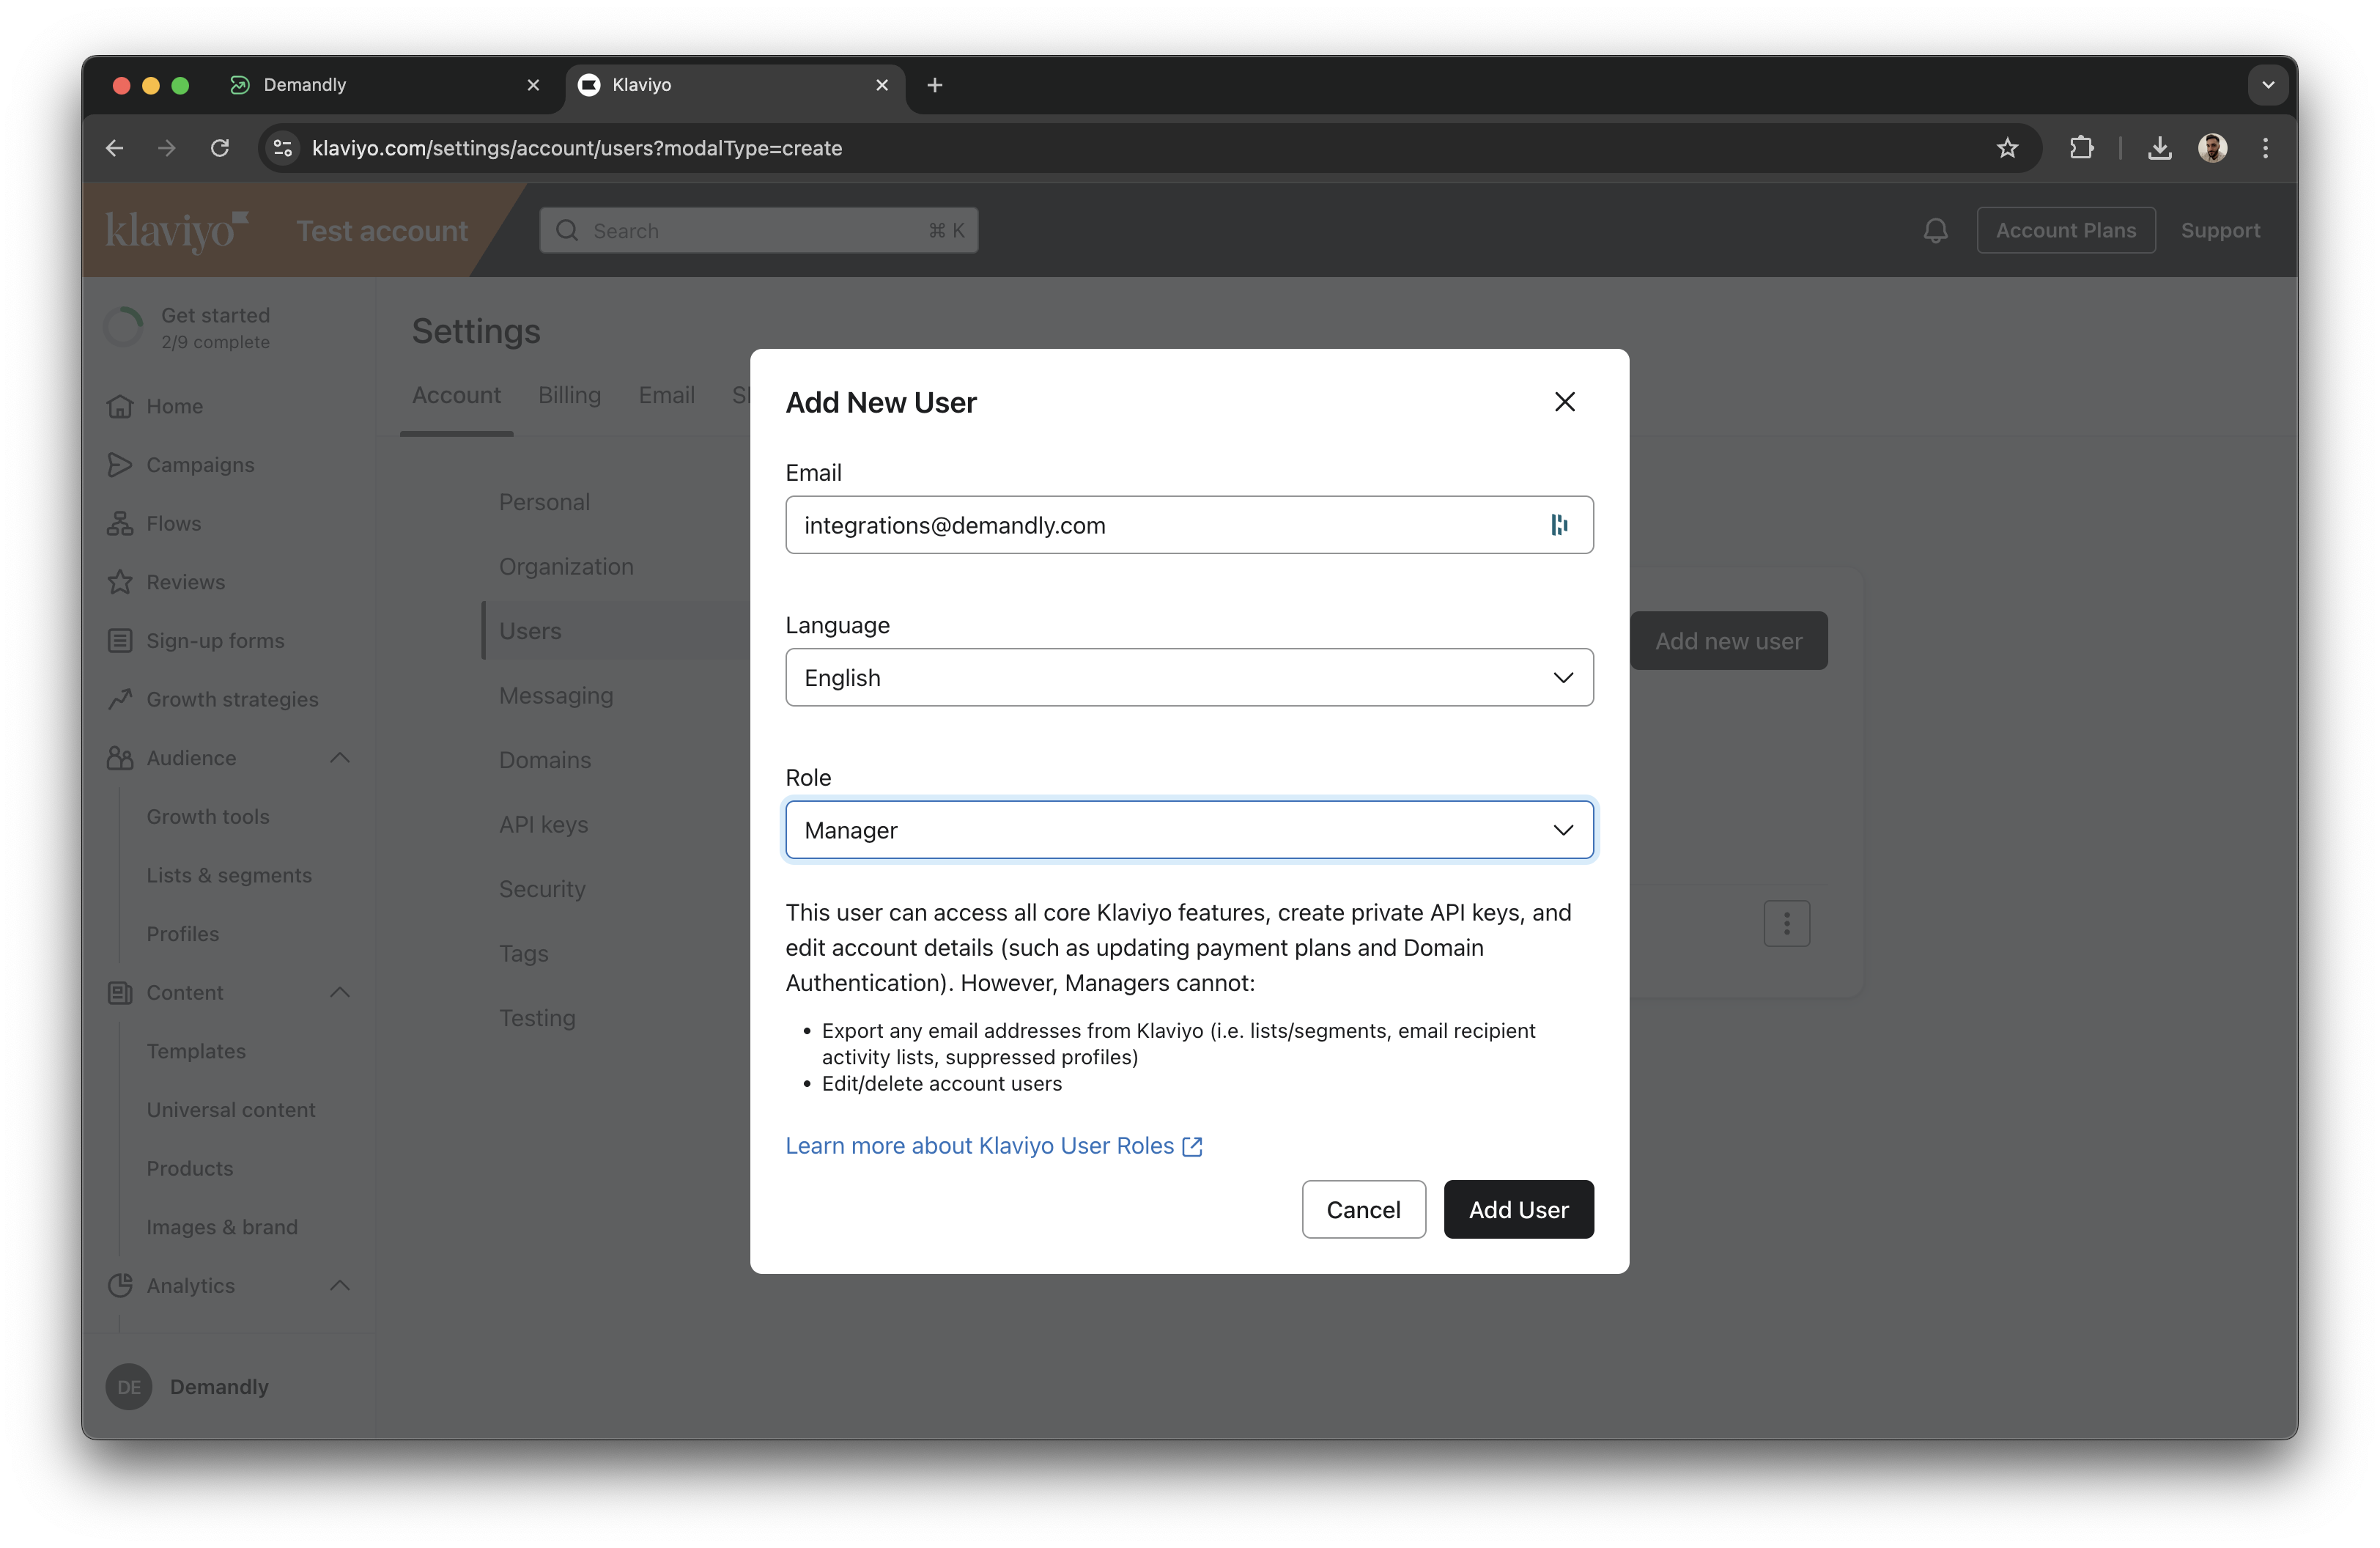
Task: Open Sign-up forms via its sidebar icon
Action: pos(120,640)
